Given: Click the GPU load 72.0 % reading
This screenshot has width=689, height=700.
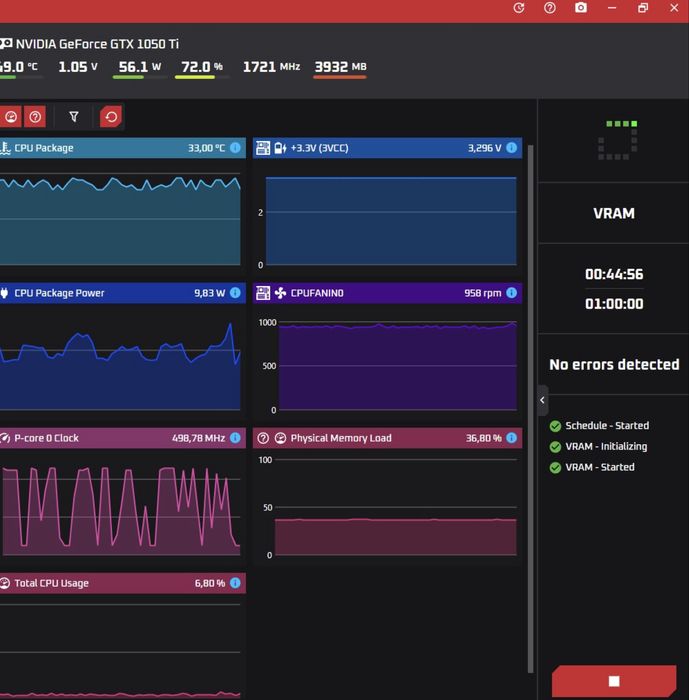Looking at the screenshot, I should tap(202, 67).
